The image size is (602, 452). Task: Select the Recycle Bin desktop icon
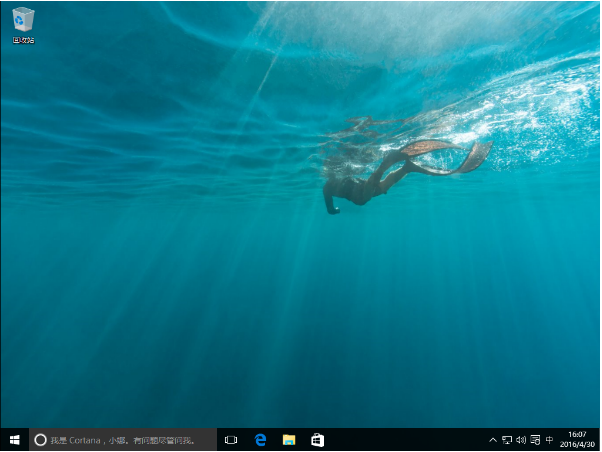(x=23, y=19)
